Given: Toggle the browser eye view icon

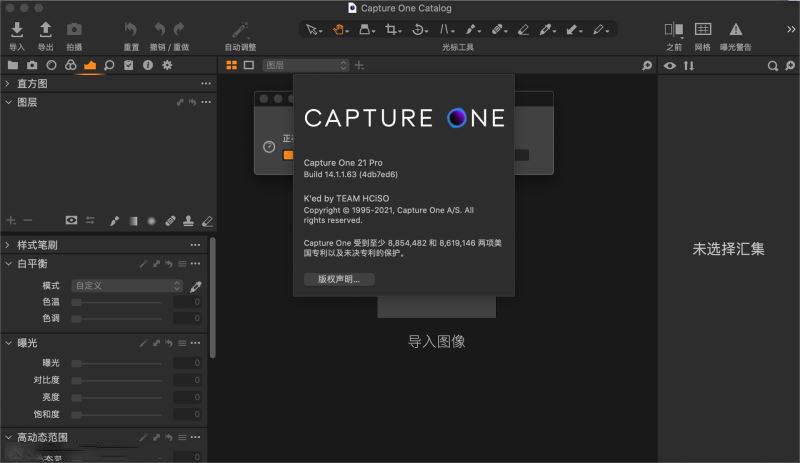Looking at the screenshot, I should (x=670, y=66).
